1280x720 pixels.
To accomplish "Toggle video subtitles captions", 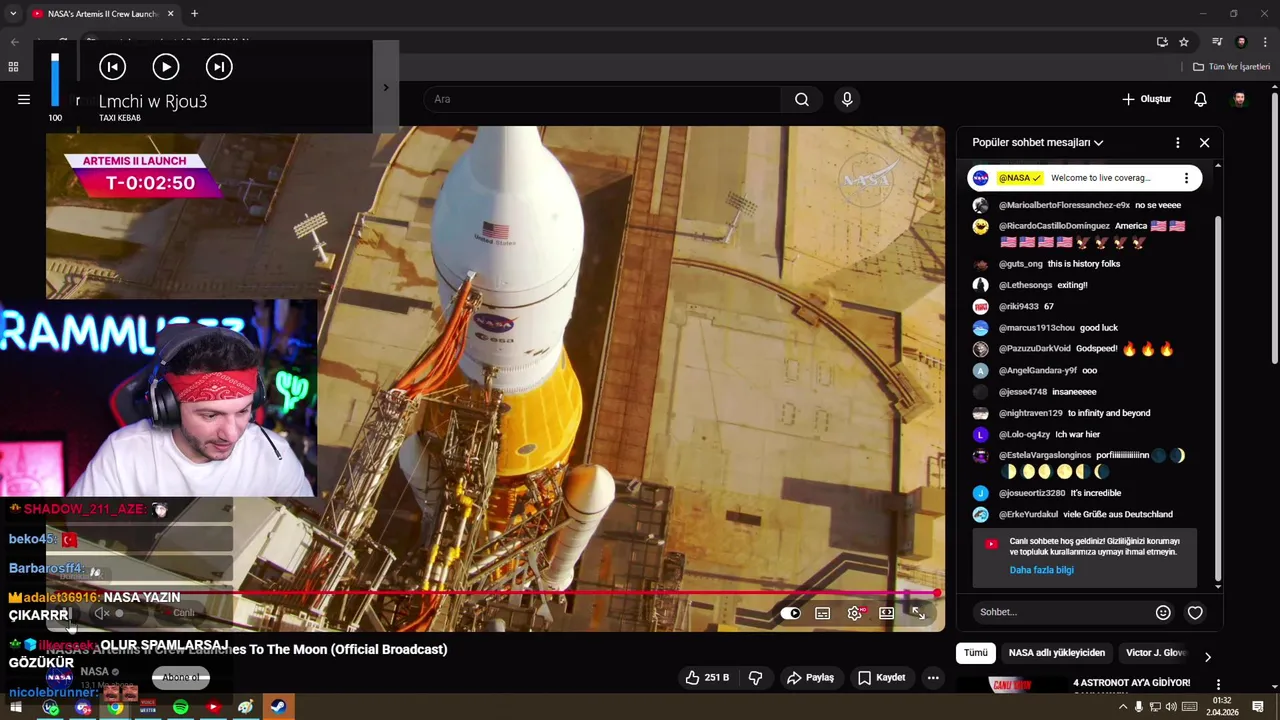I will (x=822, y=613).
